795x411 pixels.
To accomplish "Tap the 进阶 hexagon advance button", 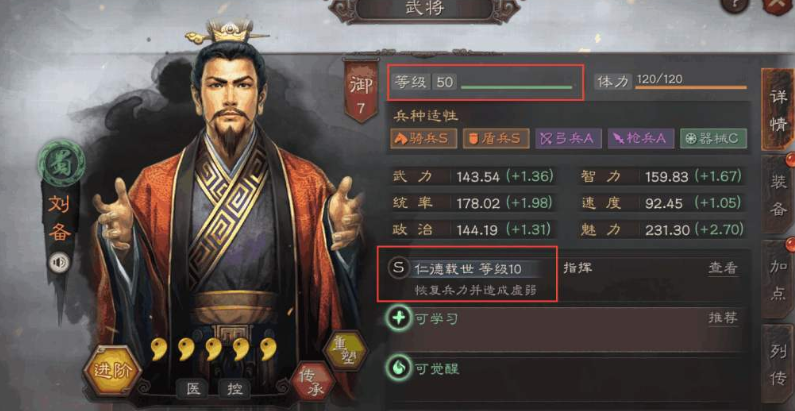I will [x=112, y=370].
